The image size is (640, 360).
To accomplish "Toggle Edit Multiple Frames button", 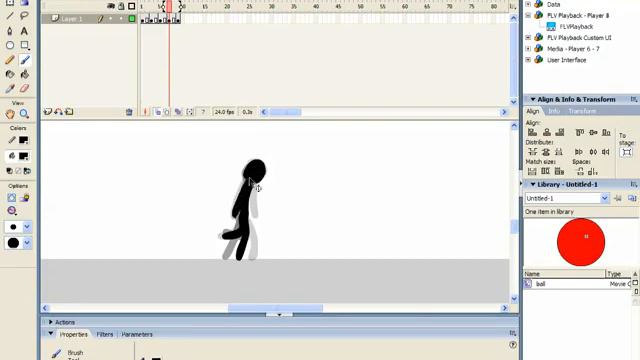I will click(178, 112).
